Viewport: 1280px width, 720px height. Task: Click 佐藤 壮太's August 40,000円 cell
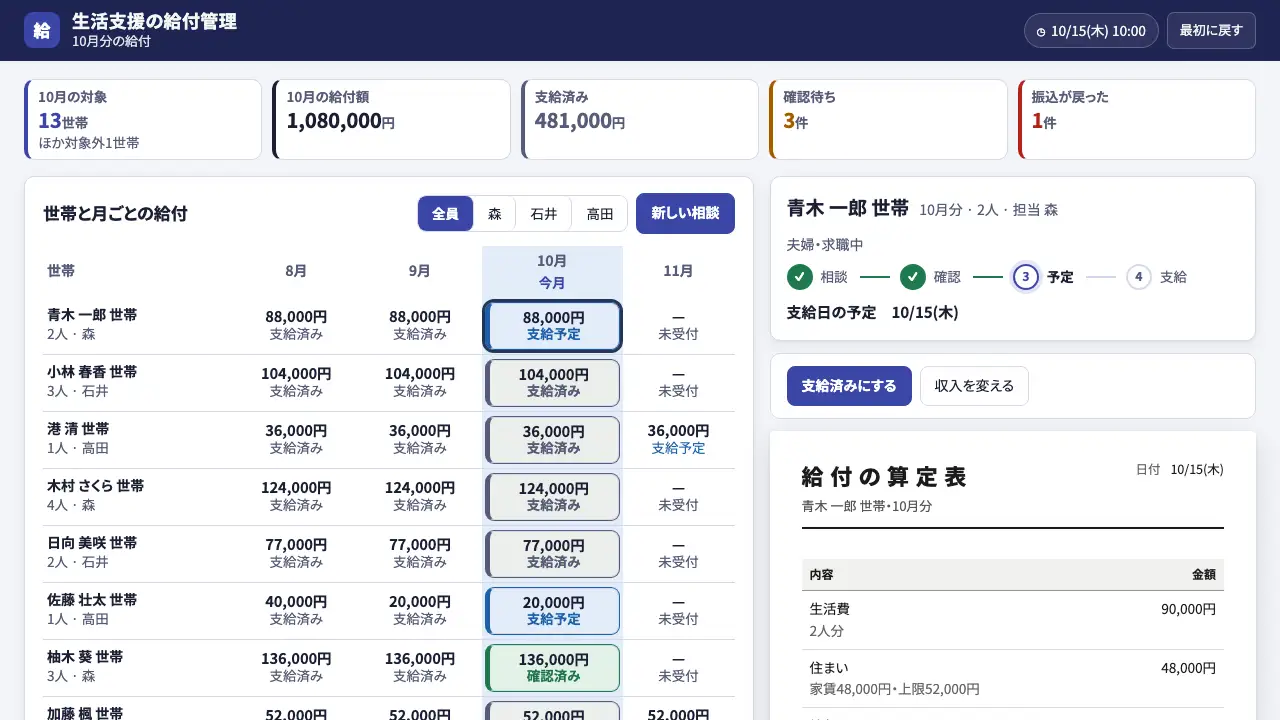[296, 611]
